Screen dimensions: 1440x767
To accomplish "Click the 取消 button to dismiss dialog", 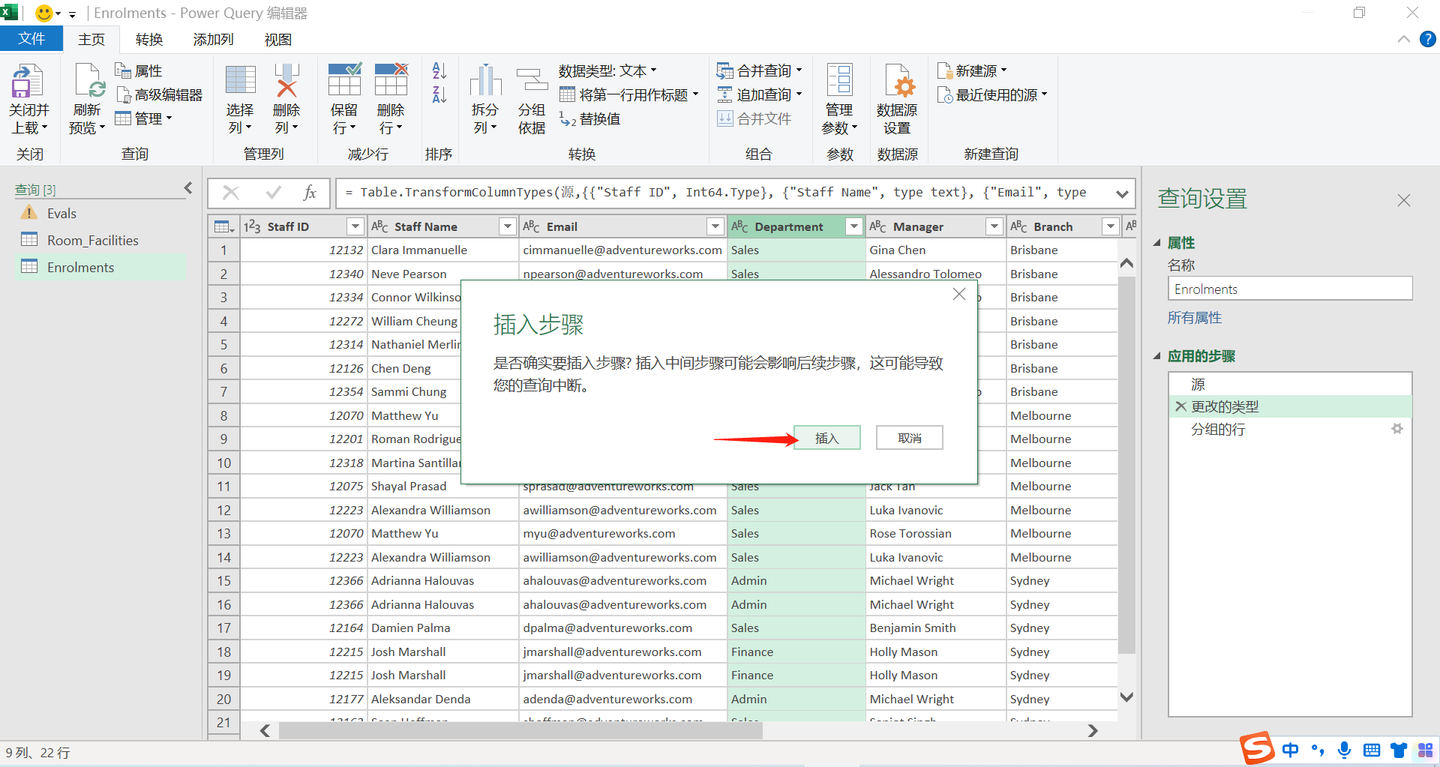I will 909,437.
